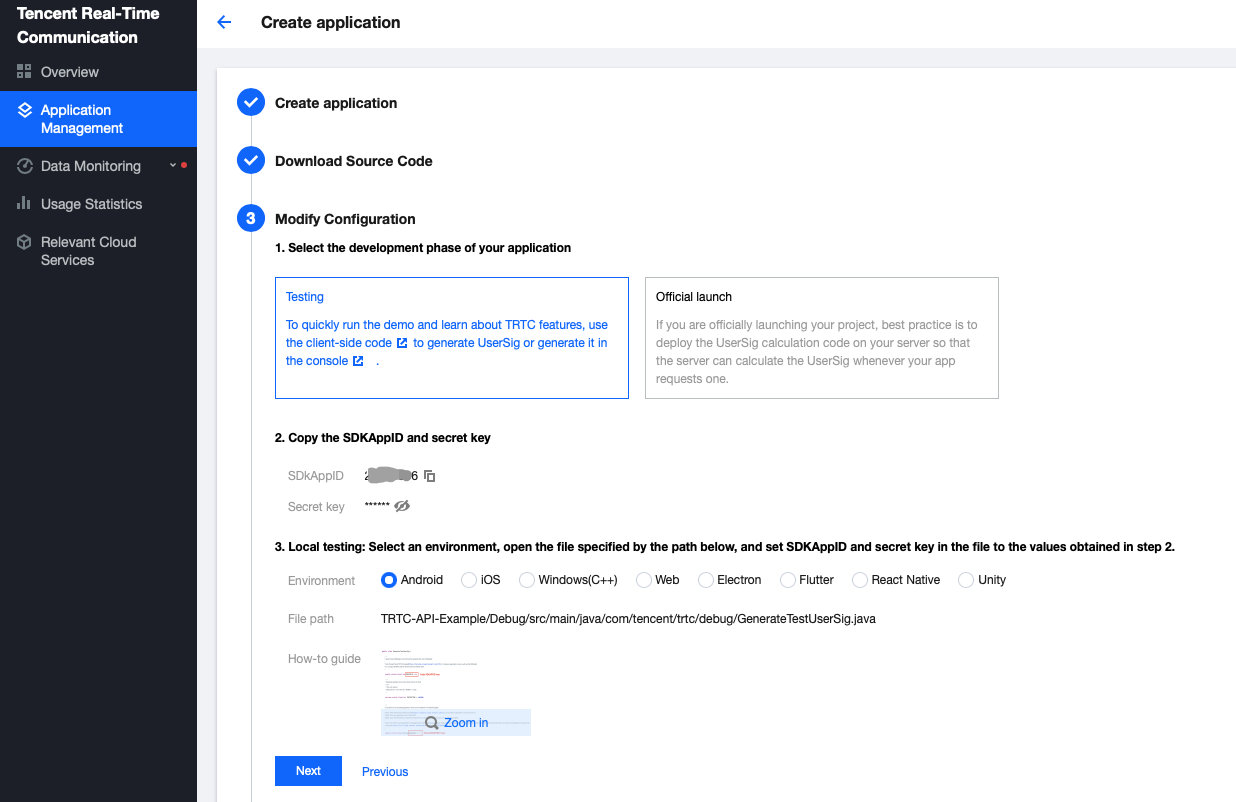The height and width of the screenshot is (802, 1236).
Task: Select the Android environment radio button
Action: point(389,580)
